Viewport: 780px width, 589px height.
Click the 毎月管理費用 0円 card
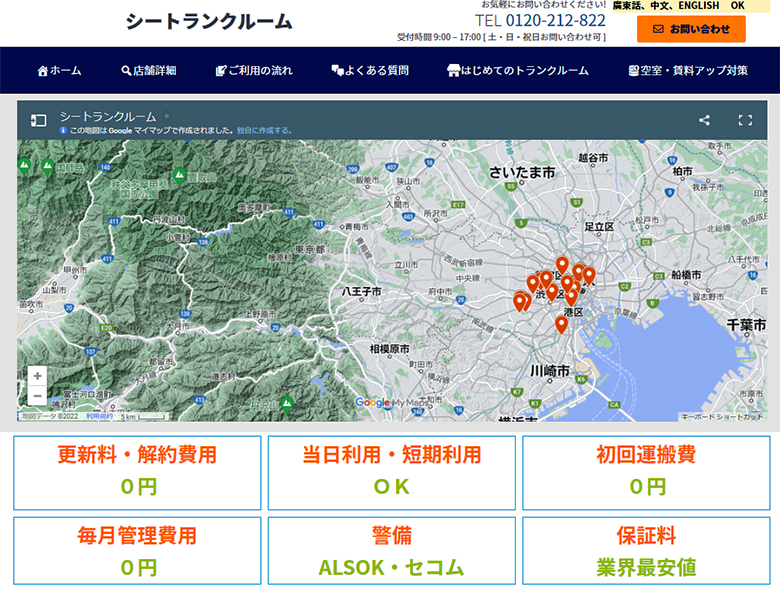click(137, 551)
